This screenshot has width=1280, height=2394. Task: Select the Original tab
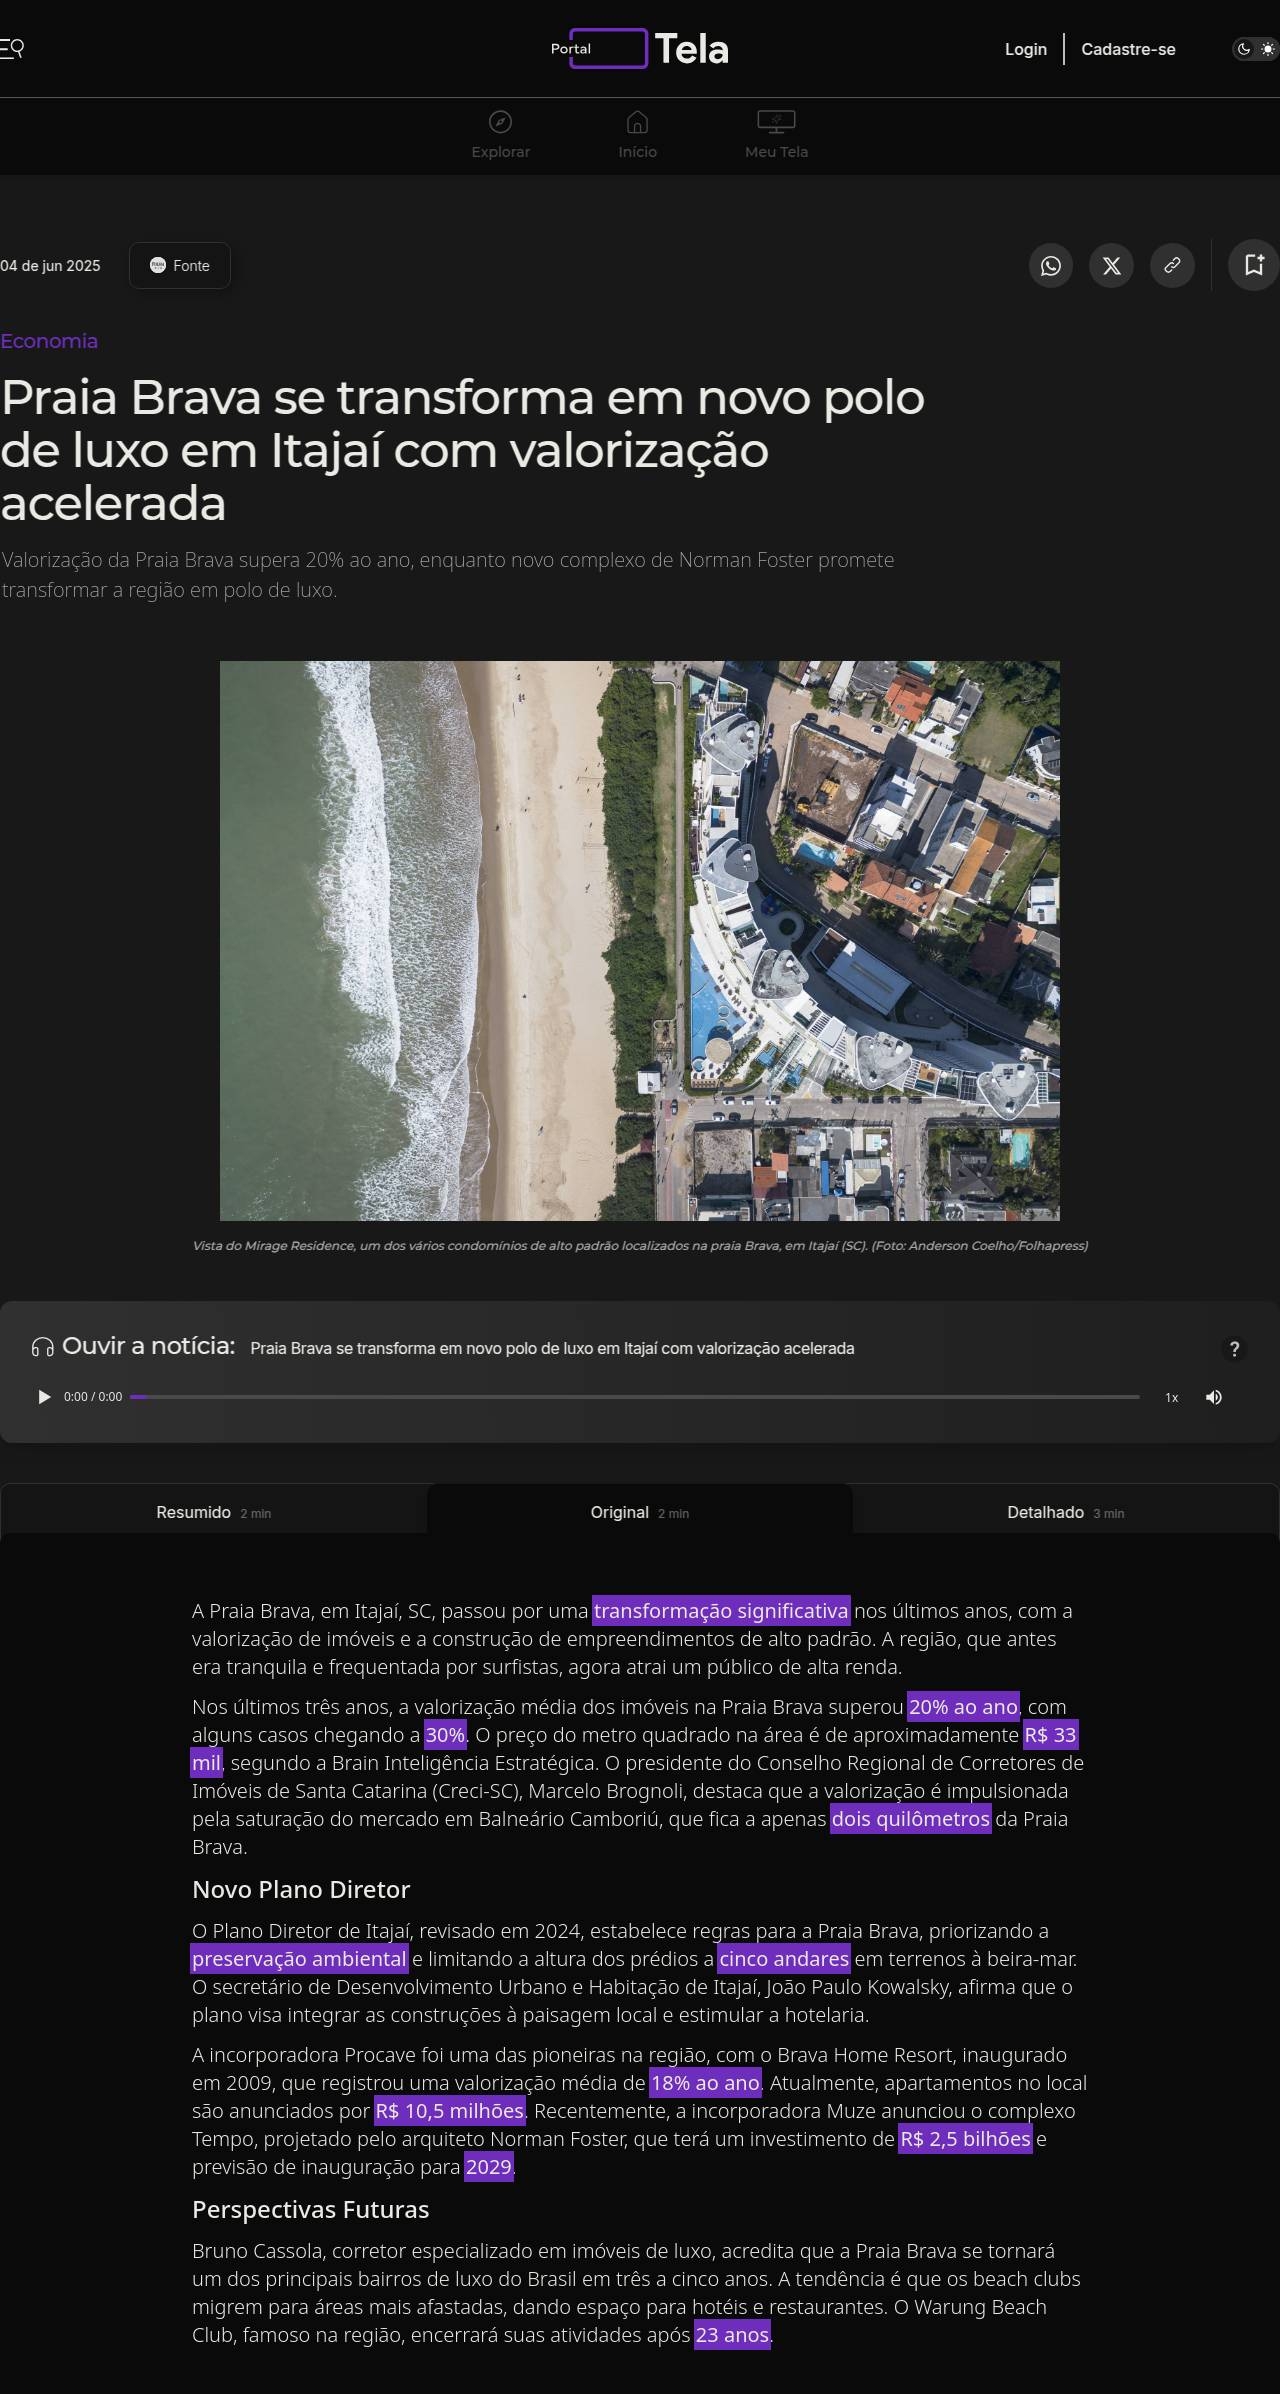tap(639, 1512)
